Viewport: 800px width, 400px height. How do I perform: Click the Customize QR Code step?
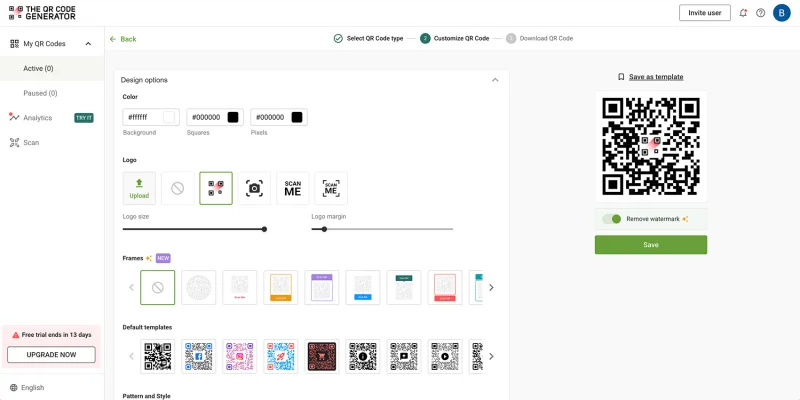[x=455, y=38]
